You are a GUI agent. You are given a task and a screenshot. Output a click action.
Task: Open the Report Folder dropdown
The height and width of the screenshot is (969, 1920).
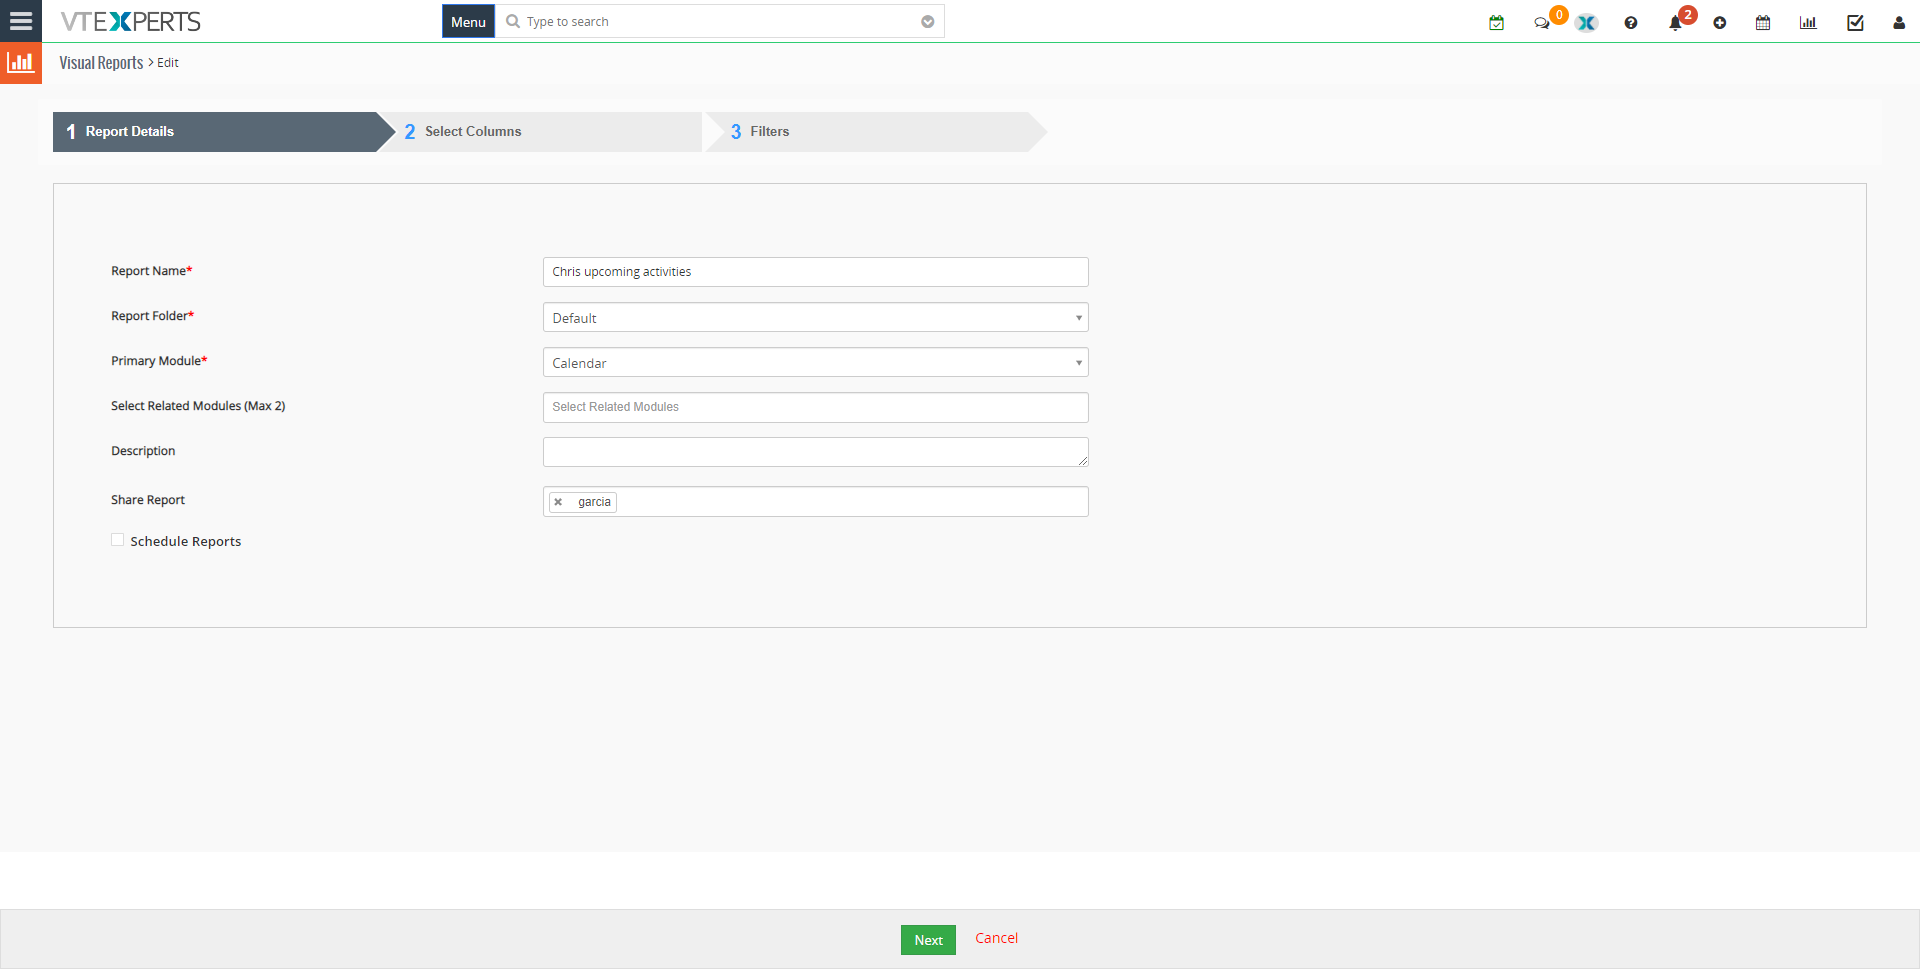(x=815, y=318)
